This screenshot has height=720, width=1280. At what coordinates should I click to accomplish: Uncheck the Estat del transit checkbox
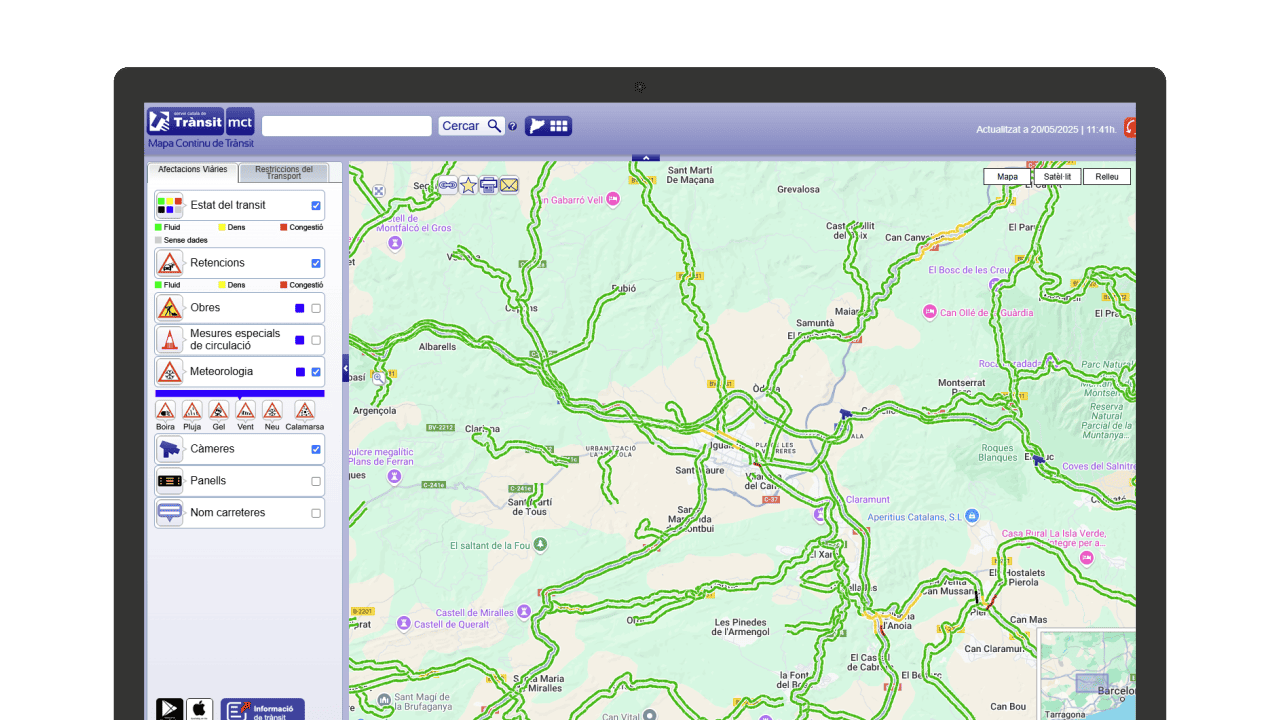click(x=316, y=206)
